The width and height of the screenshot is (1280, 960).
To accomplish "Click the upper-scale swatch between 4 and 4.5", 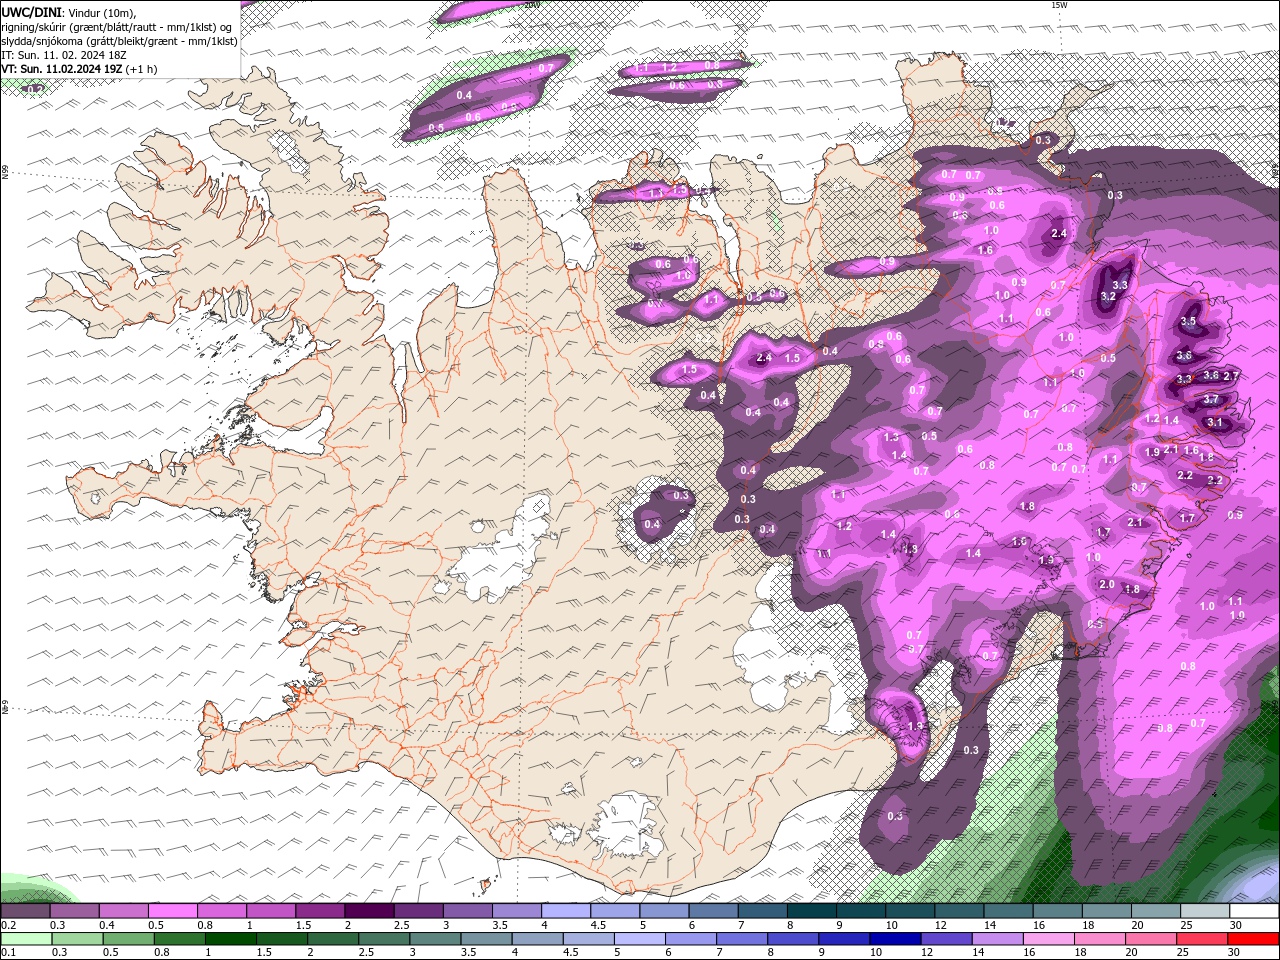I will coord(566,911).
